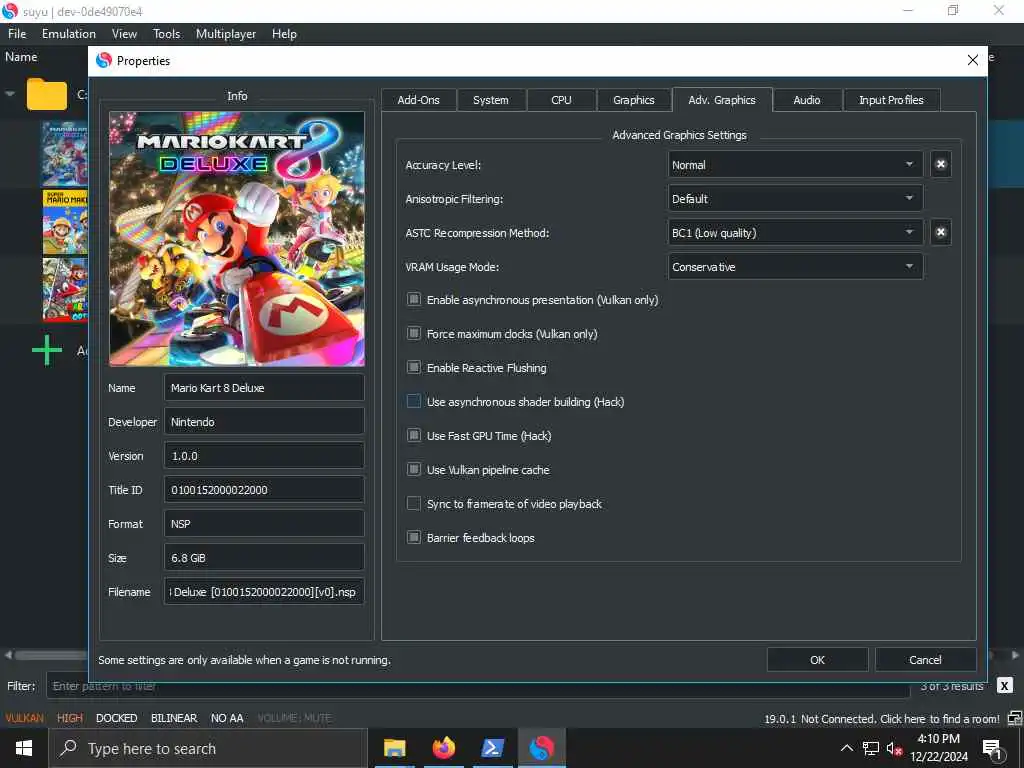Image resolution: width=1024 pixels, height=768 pixels.
Task: Open the Emulation menu
Action: tap(69, 34)
